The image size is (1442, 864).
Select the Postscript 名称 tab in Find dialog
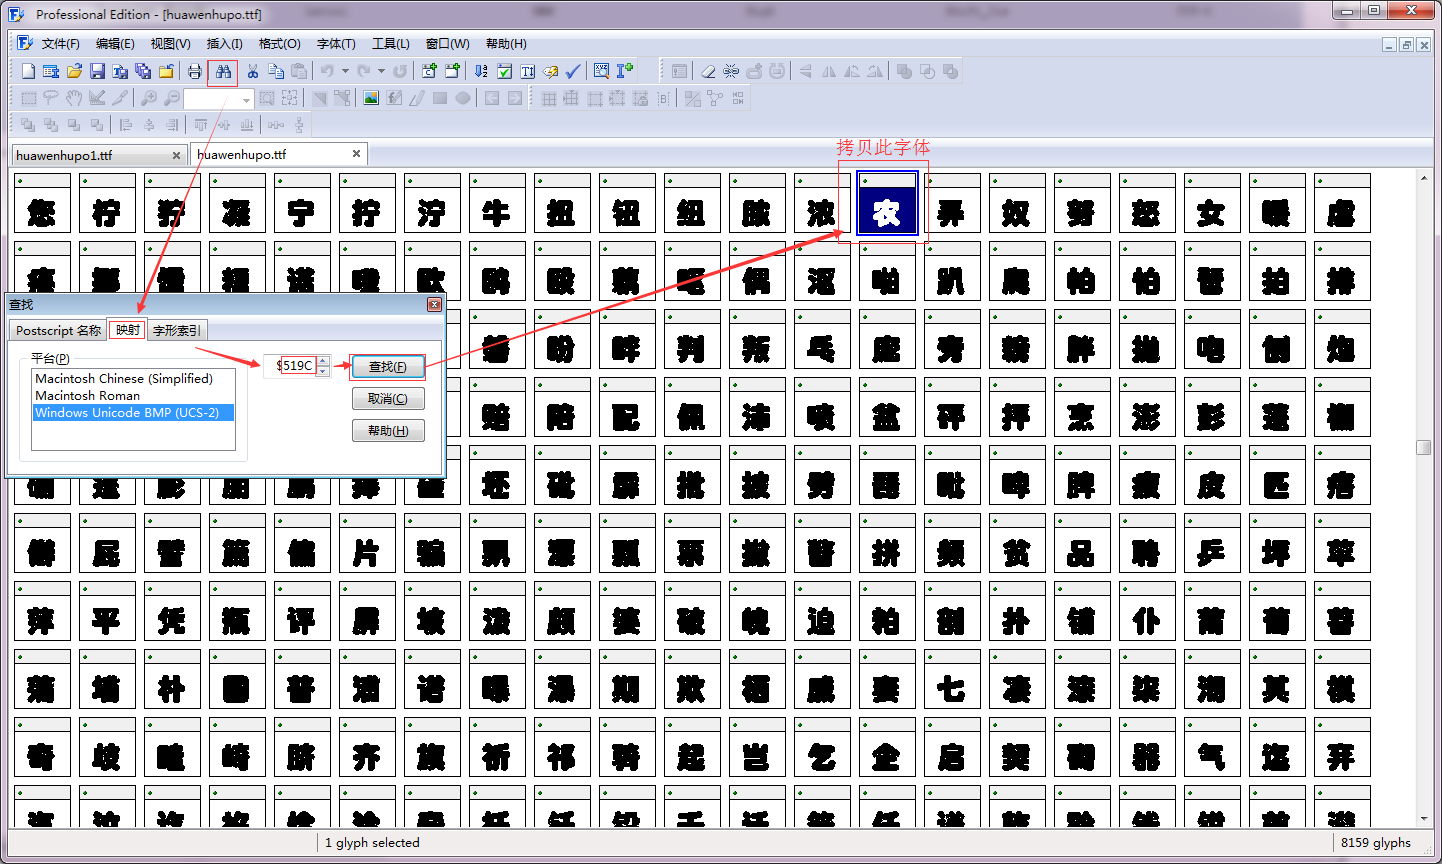point(58,331)
